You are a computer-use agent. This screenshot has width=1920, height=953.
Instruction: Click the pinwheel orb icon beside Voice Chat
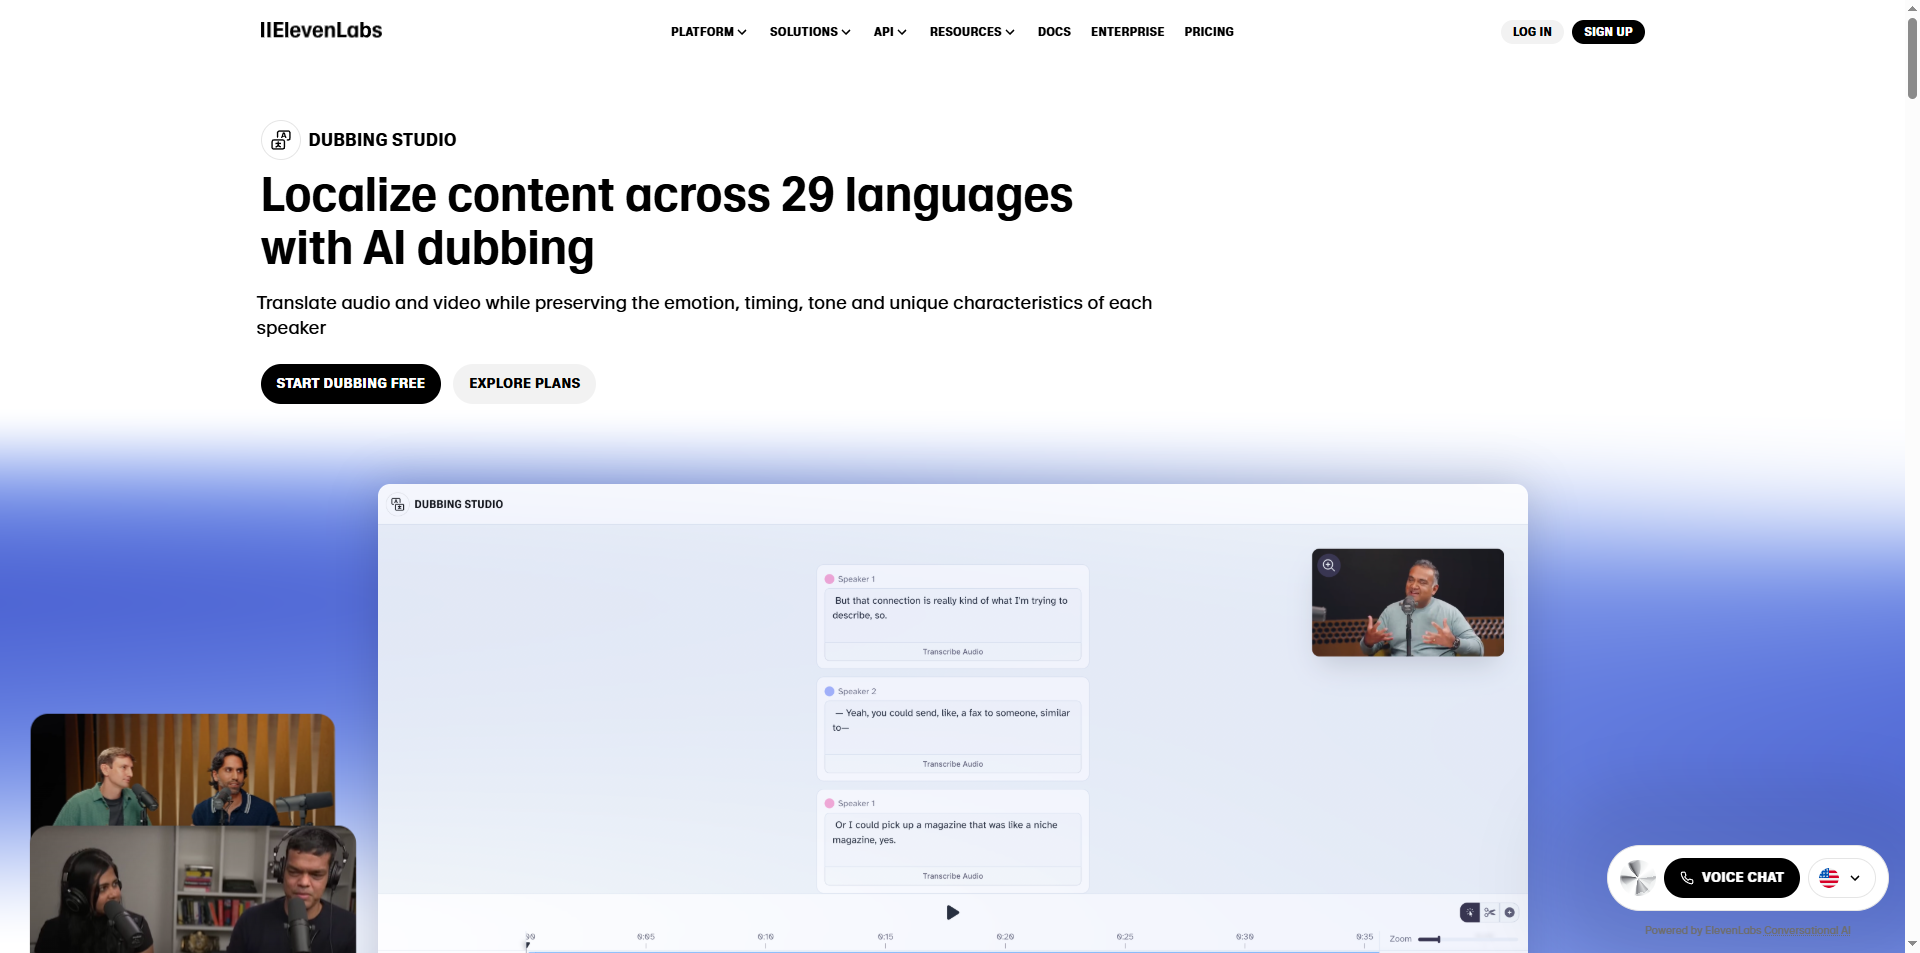point(1637,877)
